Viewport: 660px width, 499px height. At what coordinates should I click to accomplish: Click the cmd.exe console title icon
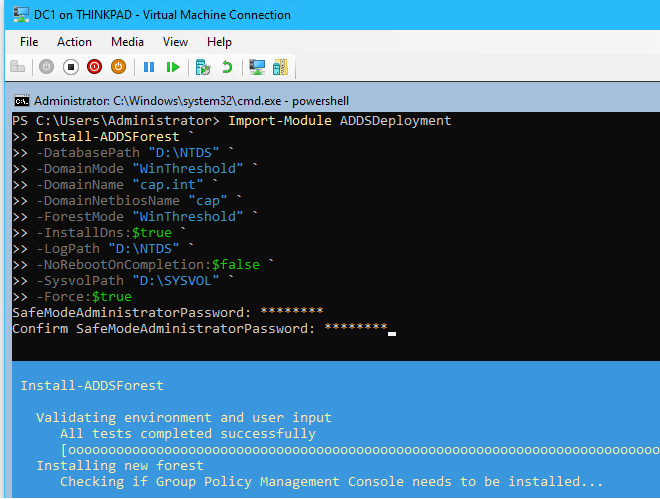(22, 101)
